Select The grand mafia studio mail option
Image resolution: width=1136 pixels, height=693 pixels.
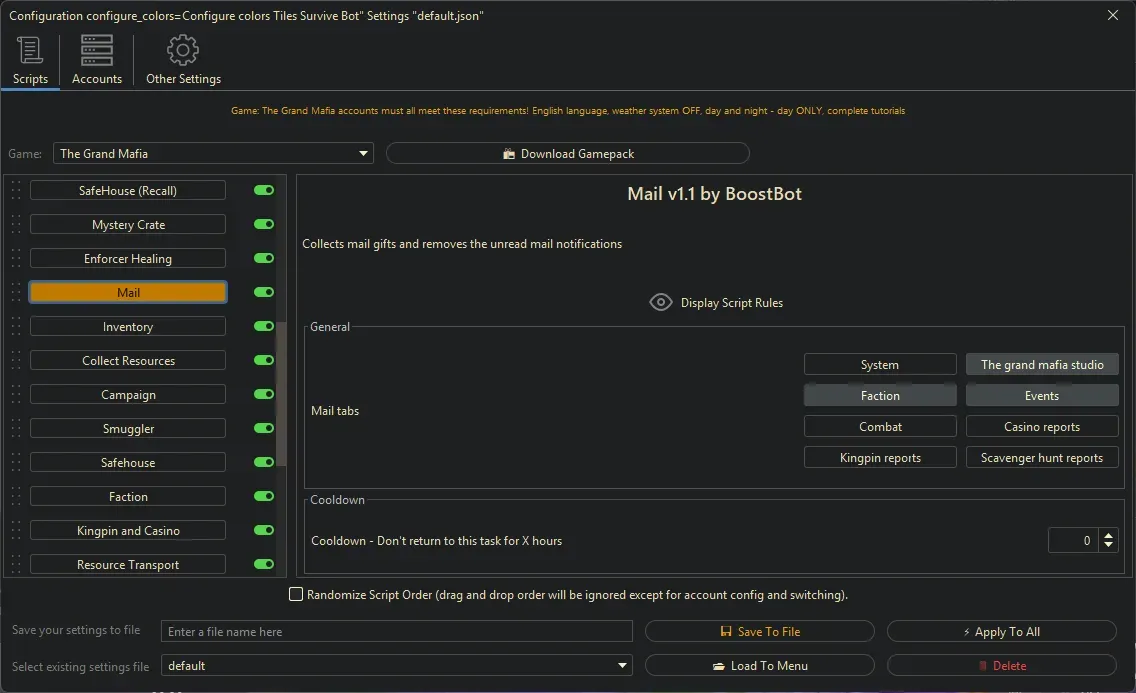pos(1042,364)
